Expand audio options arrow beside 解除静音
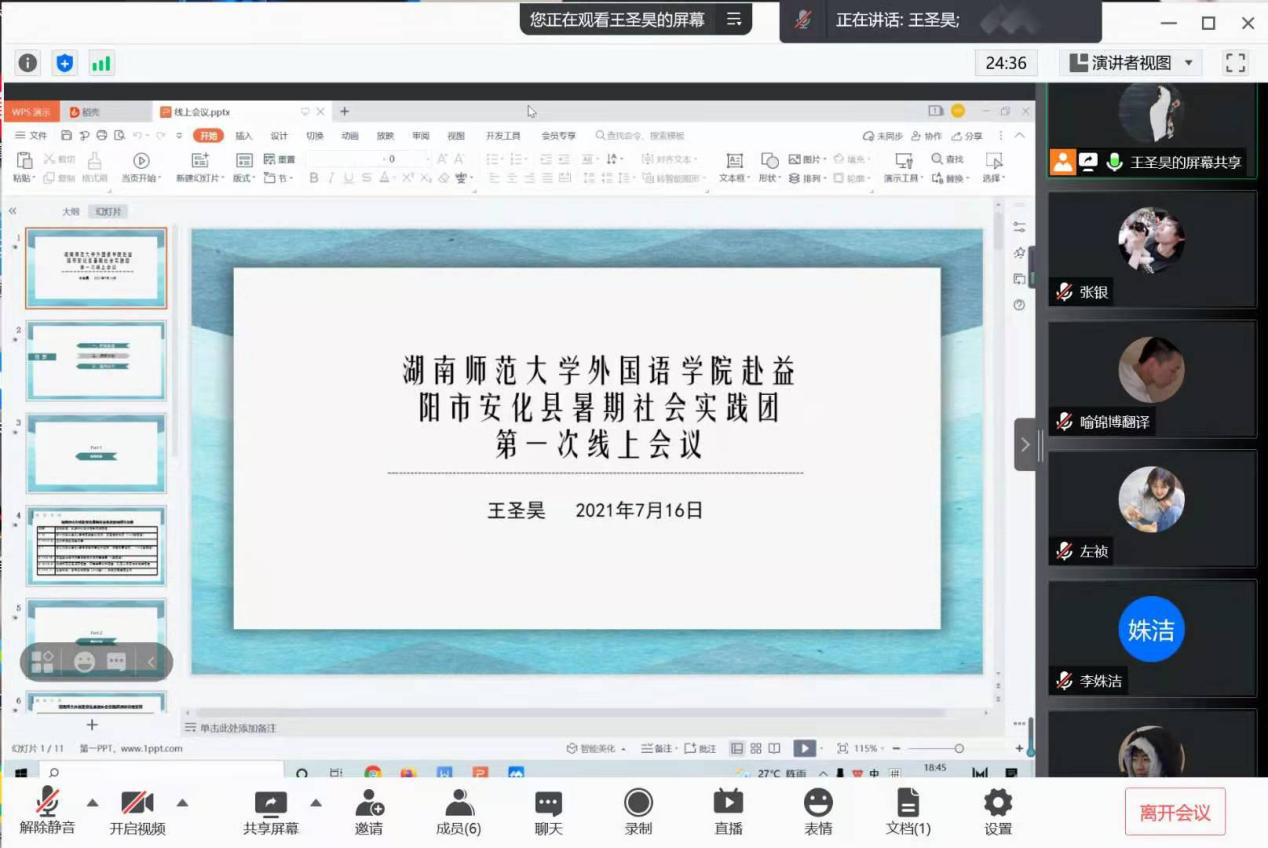1268x848 pixels. 92,802
